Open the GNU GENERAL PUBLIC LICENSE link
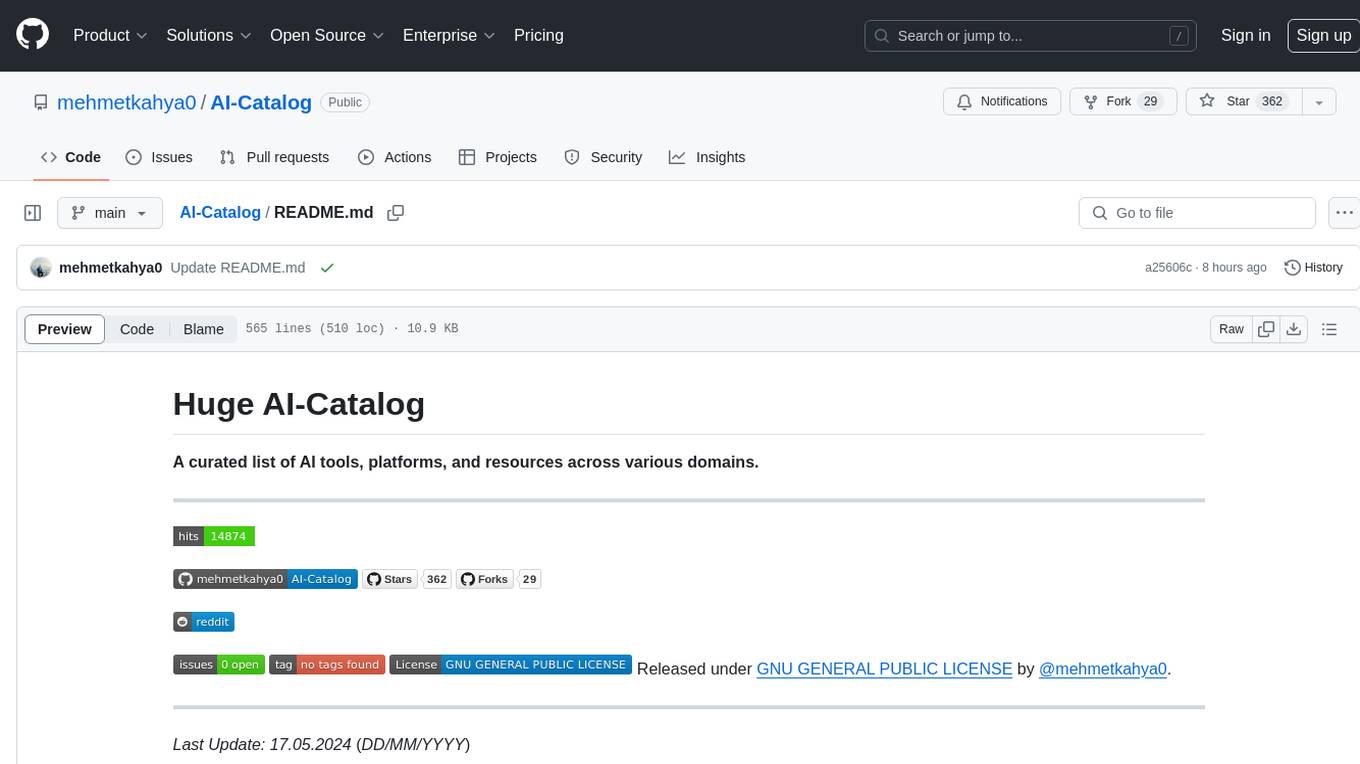 [x=884, y=669]
